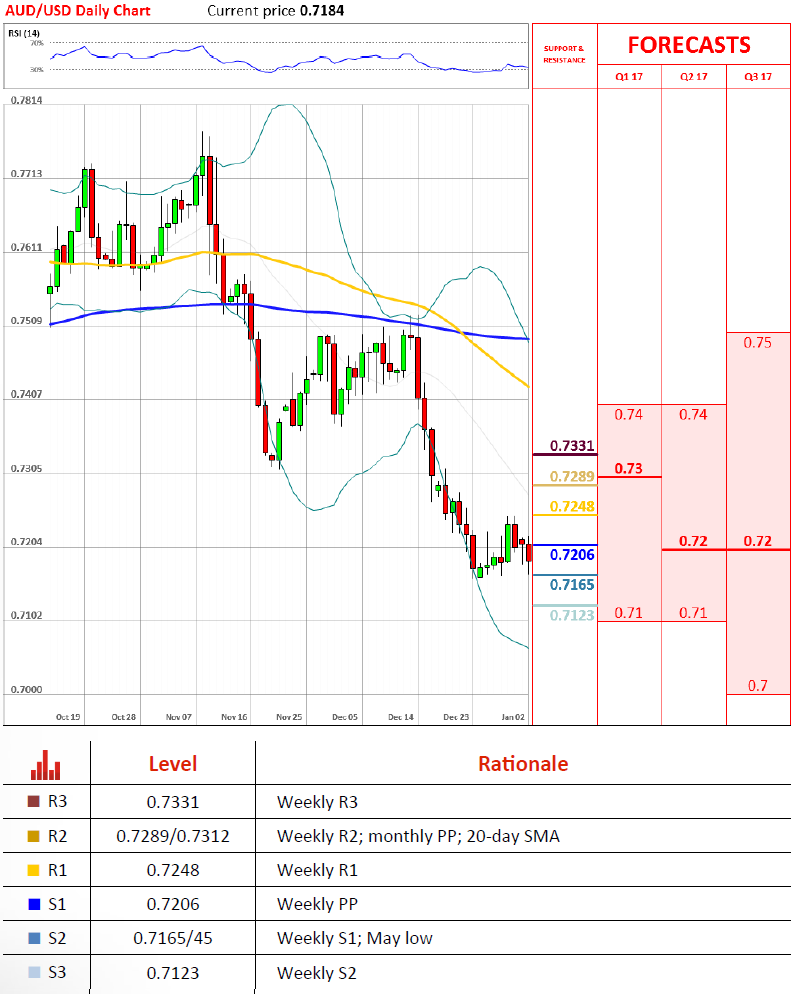Click the 0.71 forecast value in Q2 17

[x=693, y=613]
